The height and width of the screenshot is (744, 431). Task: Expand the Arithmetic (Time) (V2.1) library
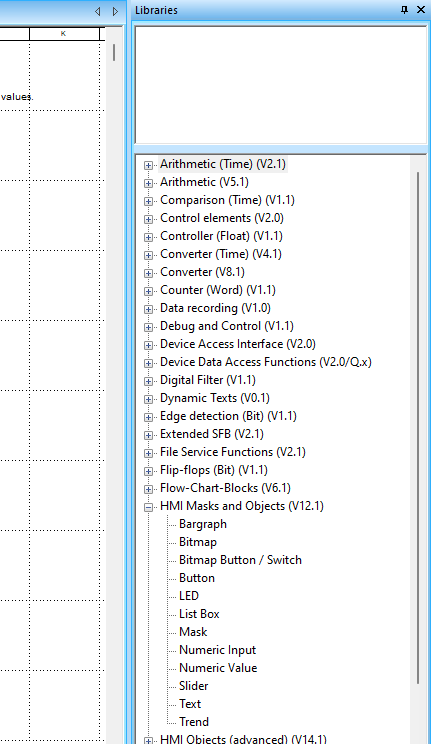click(148, 165)
